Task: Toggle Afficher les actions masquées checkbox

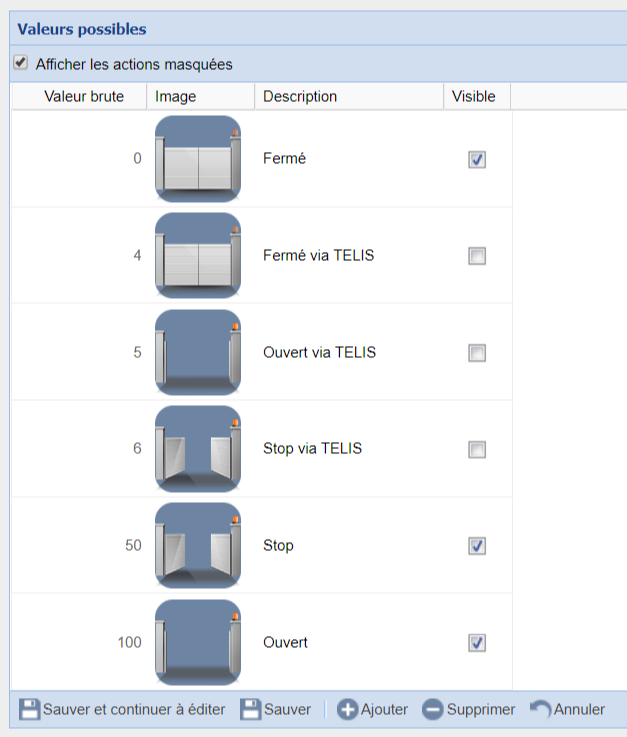Action: (x=20, y=63)
